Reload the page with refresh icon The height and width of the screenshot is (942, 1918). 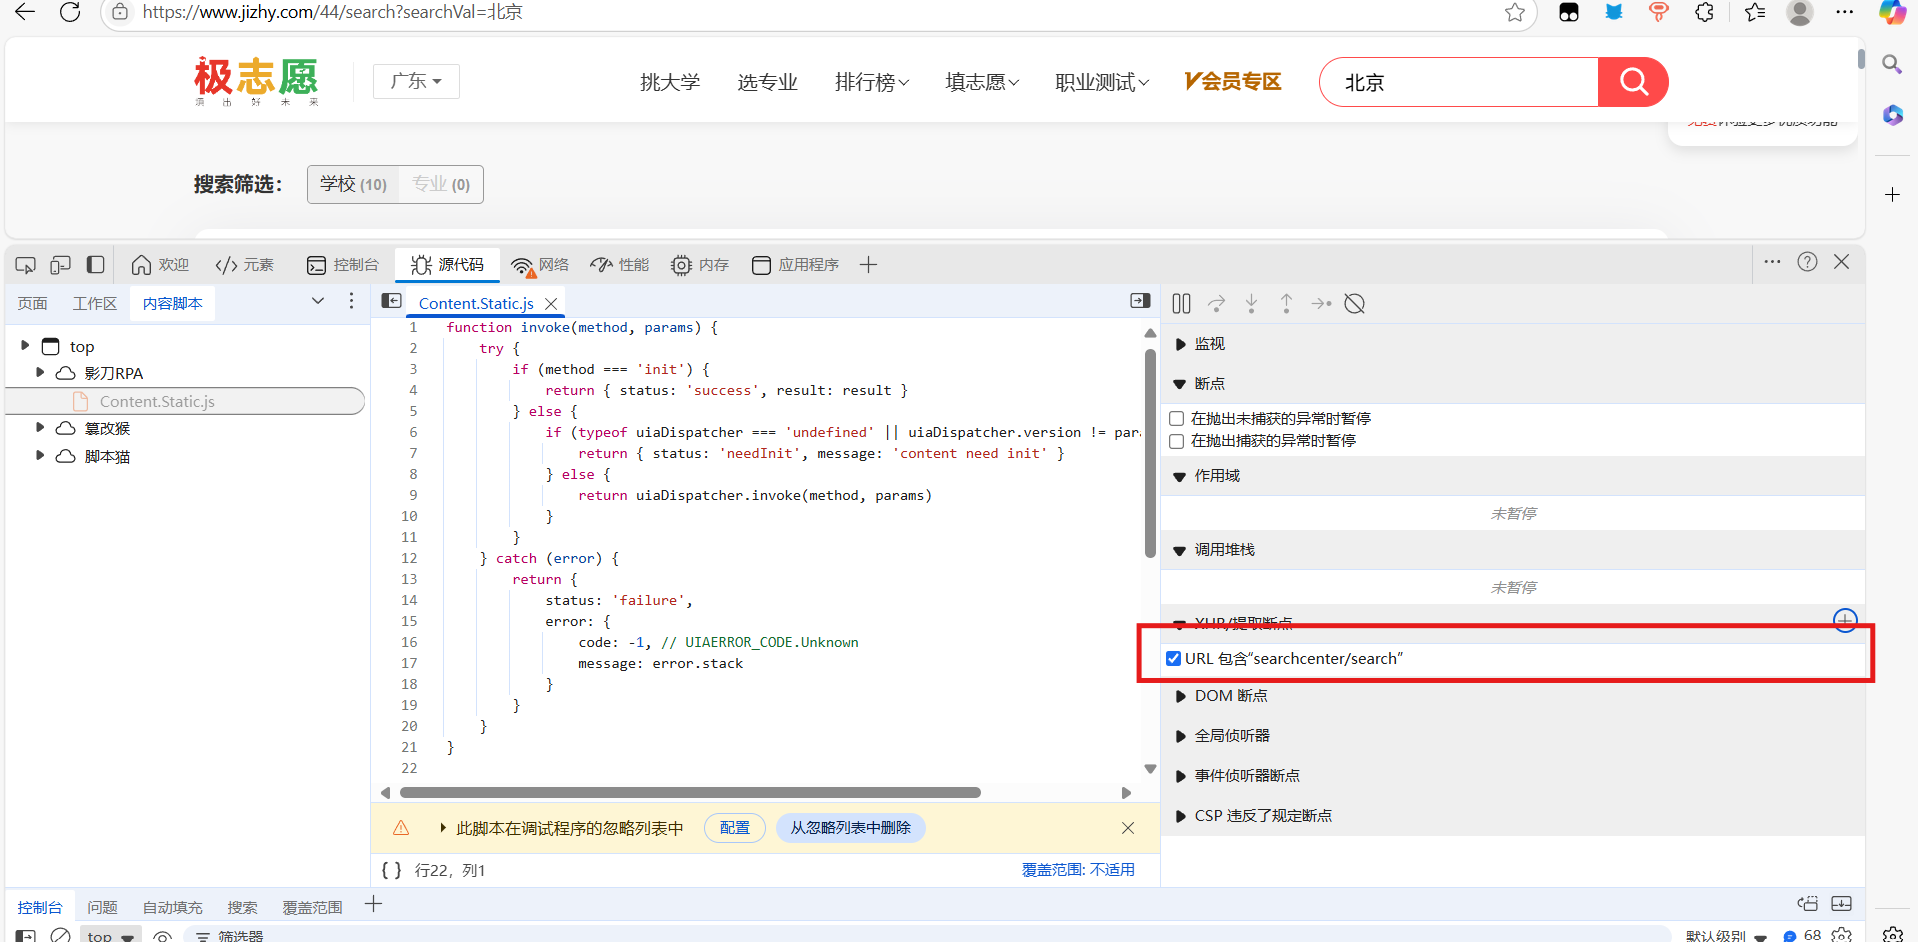[70, 12]
